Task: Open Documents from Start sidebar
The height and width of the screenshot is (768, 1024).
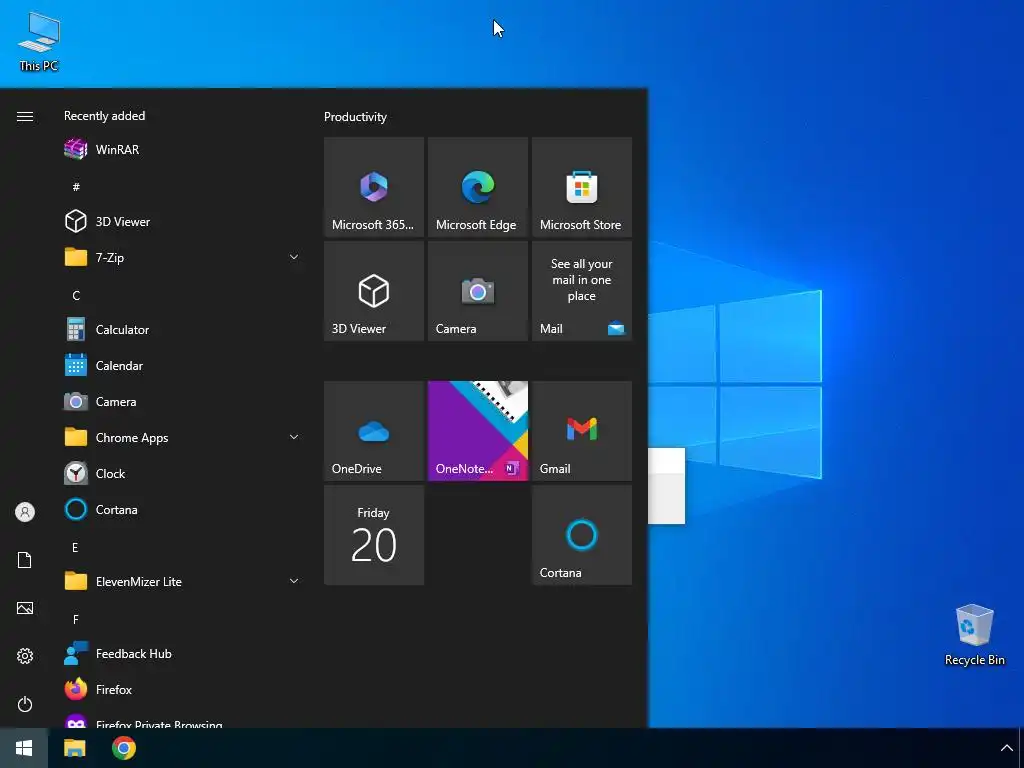Action: click(25, 560)
